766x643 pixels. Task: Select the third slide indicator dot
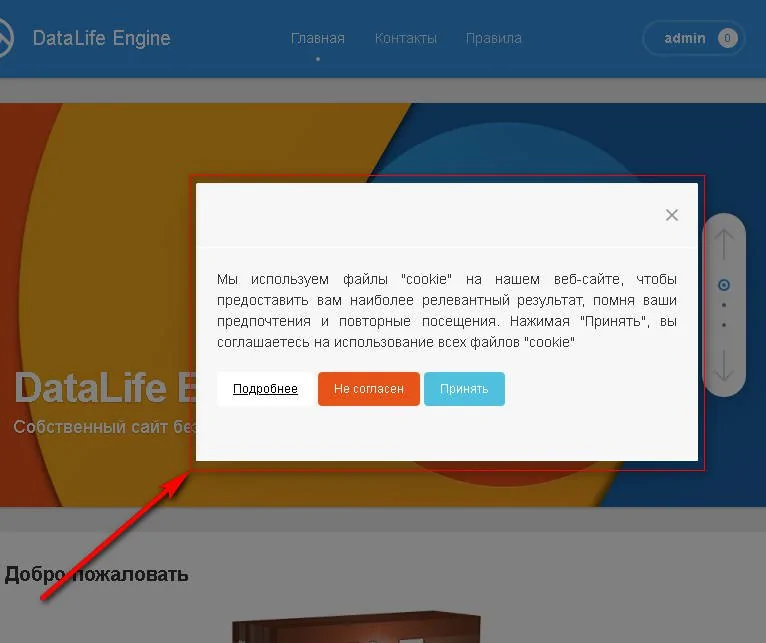[x=723, y=324]
